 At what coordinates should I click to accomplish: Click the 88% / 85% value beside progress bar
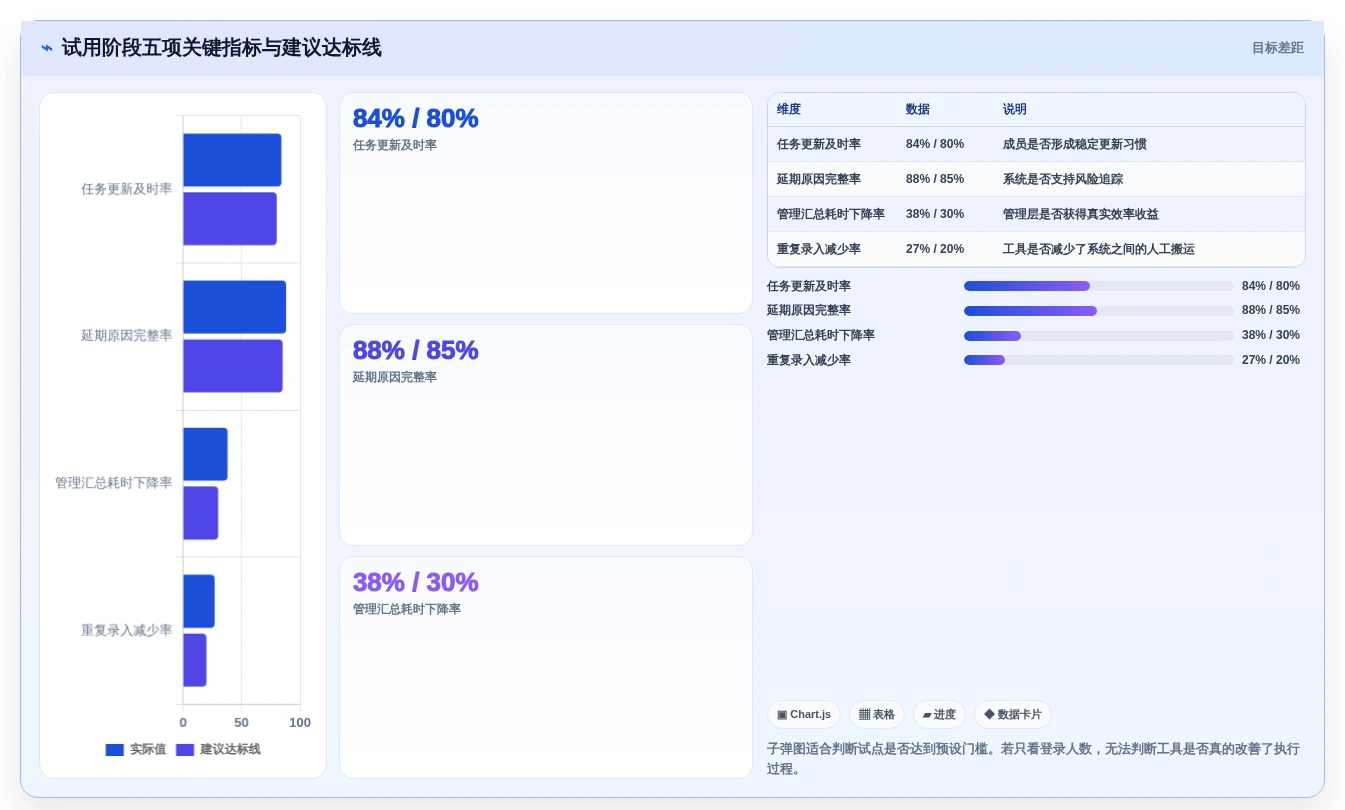[1271, 311]
